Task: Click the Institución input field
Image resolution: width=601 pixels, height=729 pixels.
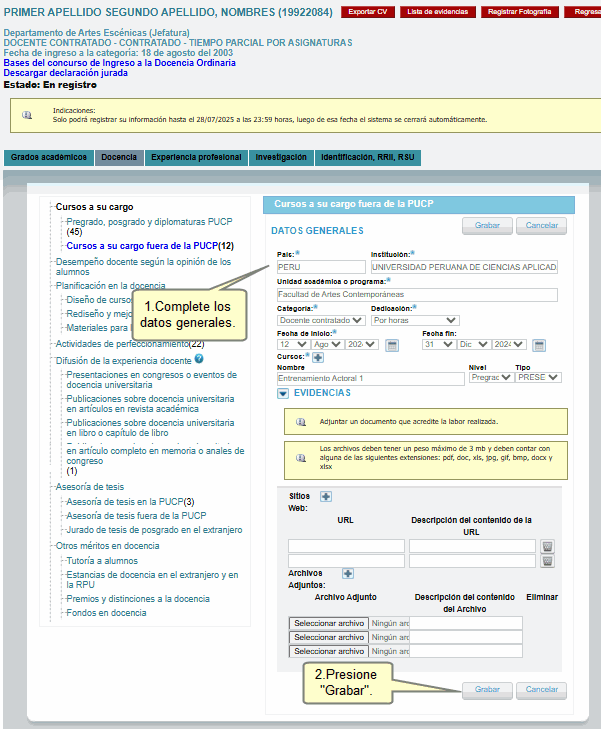Action: pyautogui.click(x=464, y=267)
